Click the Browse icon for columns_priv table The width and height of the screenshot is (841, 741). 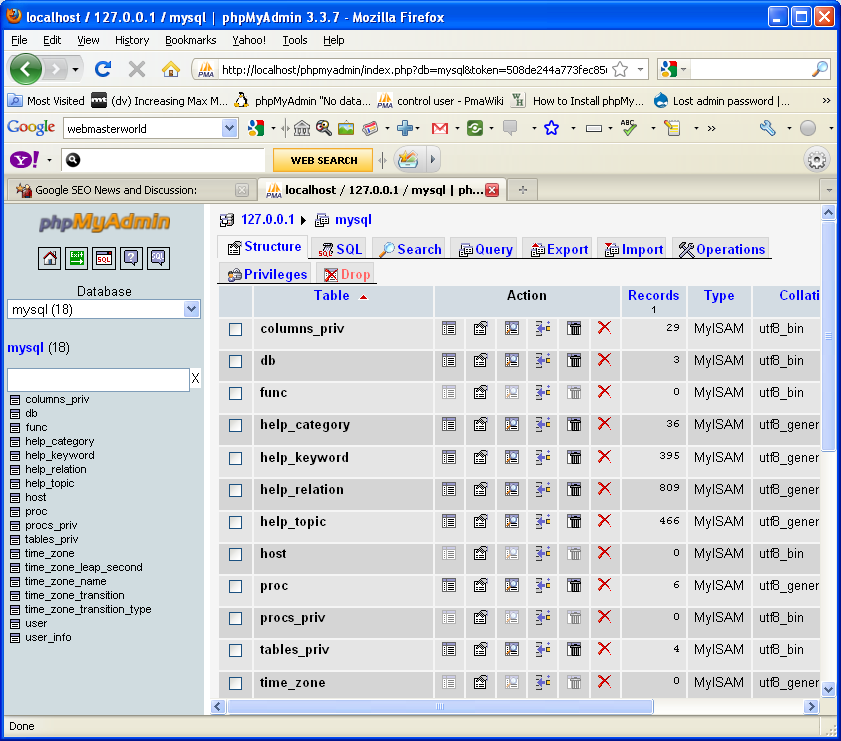pos(449,328)
